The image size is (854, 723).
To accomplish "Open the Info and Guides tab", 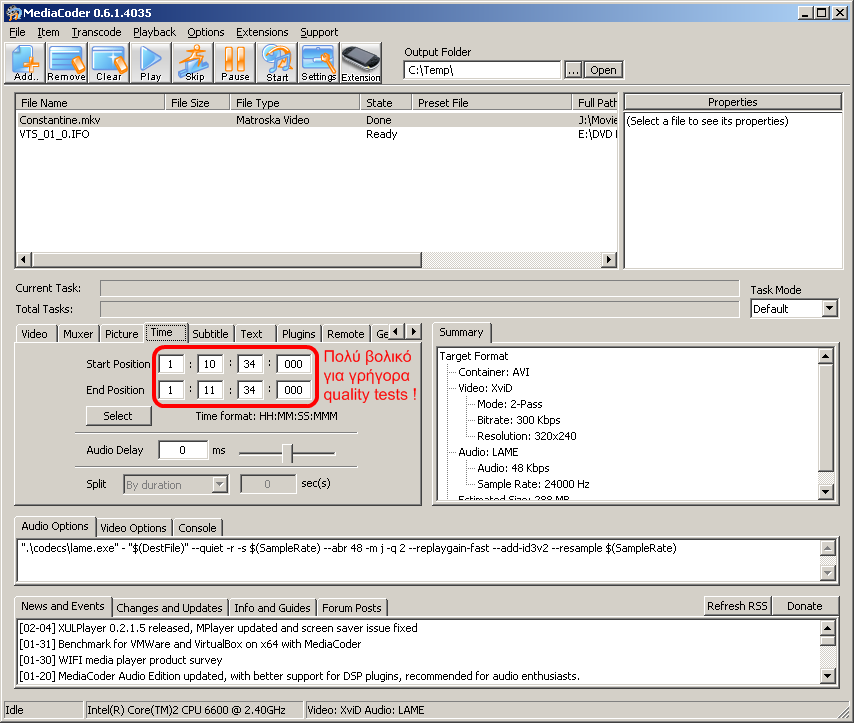I will point(272,608).
